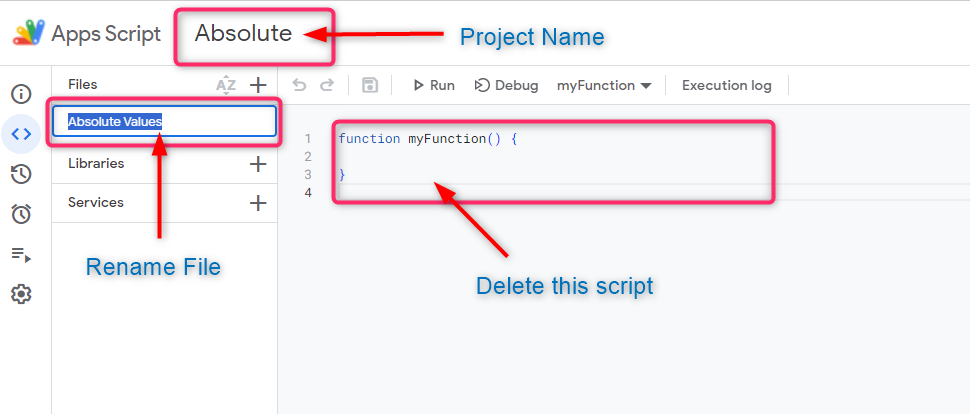Add a library with plus icon
Viewport: 970px width, 414px height.
pos(258,164)
